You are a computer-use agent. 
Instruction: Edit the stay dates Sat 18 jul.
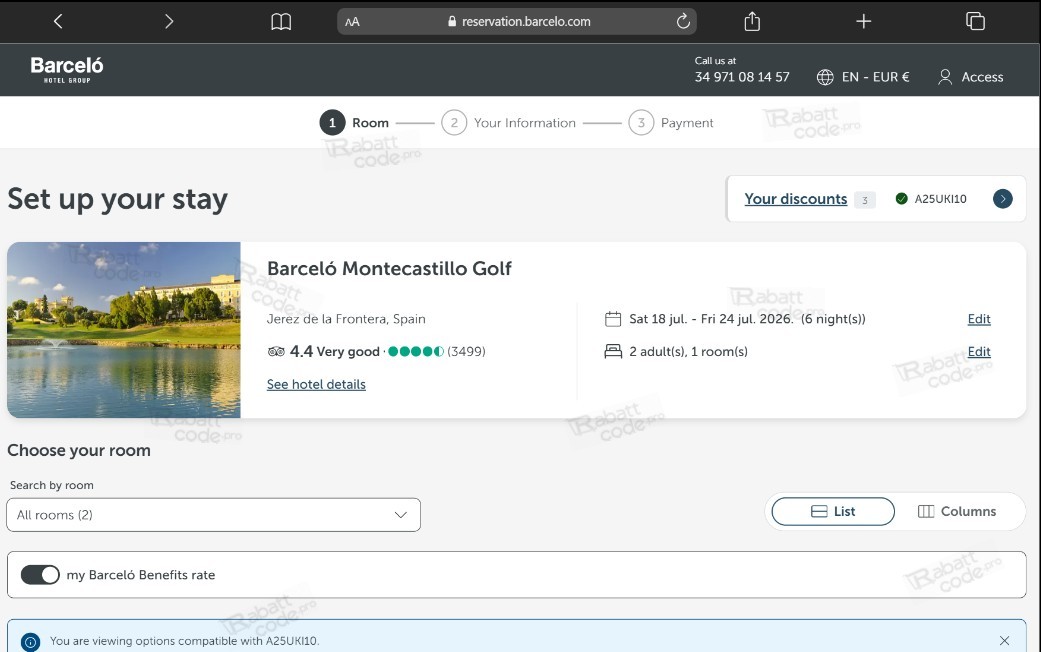(x=979, y=319)
